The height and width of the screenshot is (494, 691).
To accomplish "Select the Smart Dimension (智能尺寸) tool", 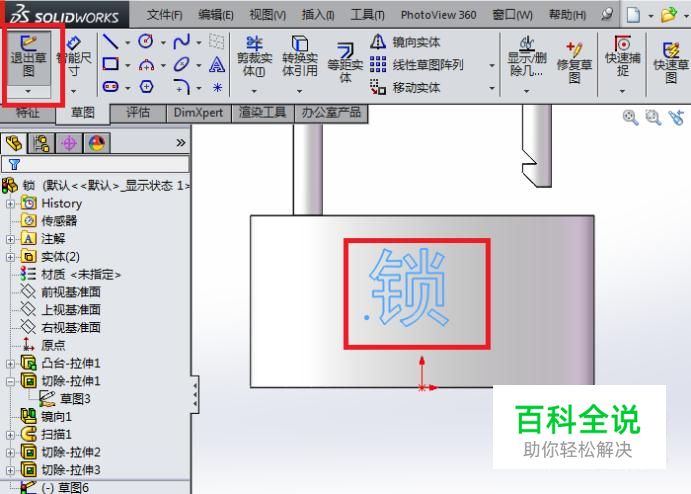I will coord(74,56).
